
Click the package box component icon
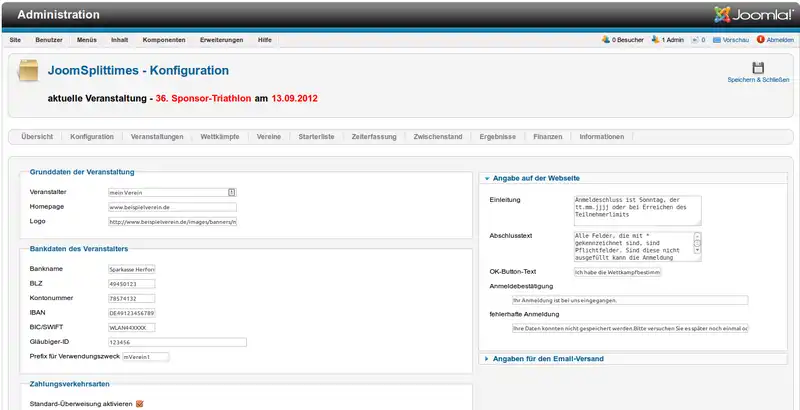29,70
